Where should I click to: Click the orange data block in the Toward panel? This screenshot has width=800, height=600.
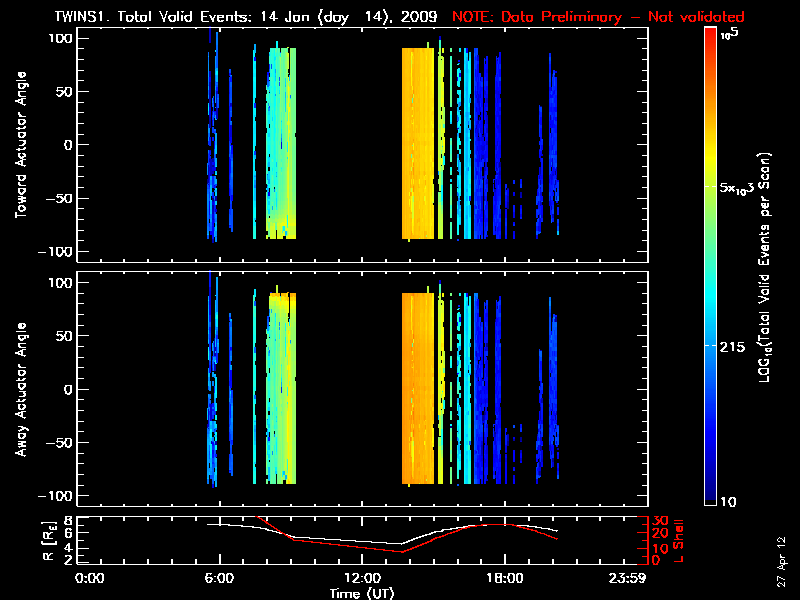click(417, 145)
